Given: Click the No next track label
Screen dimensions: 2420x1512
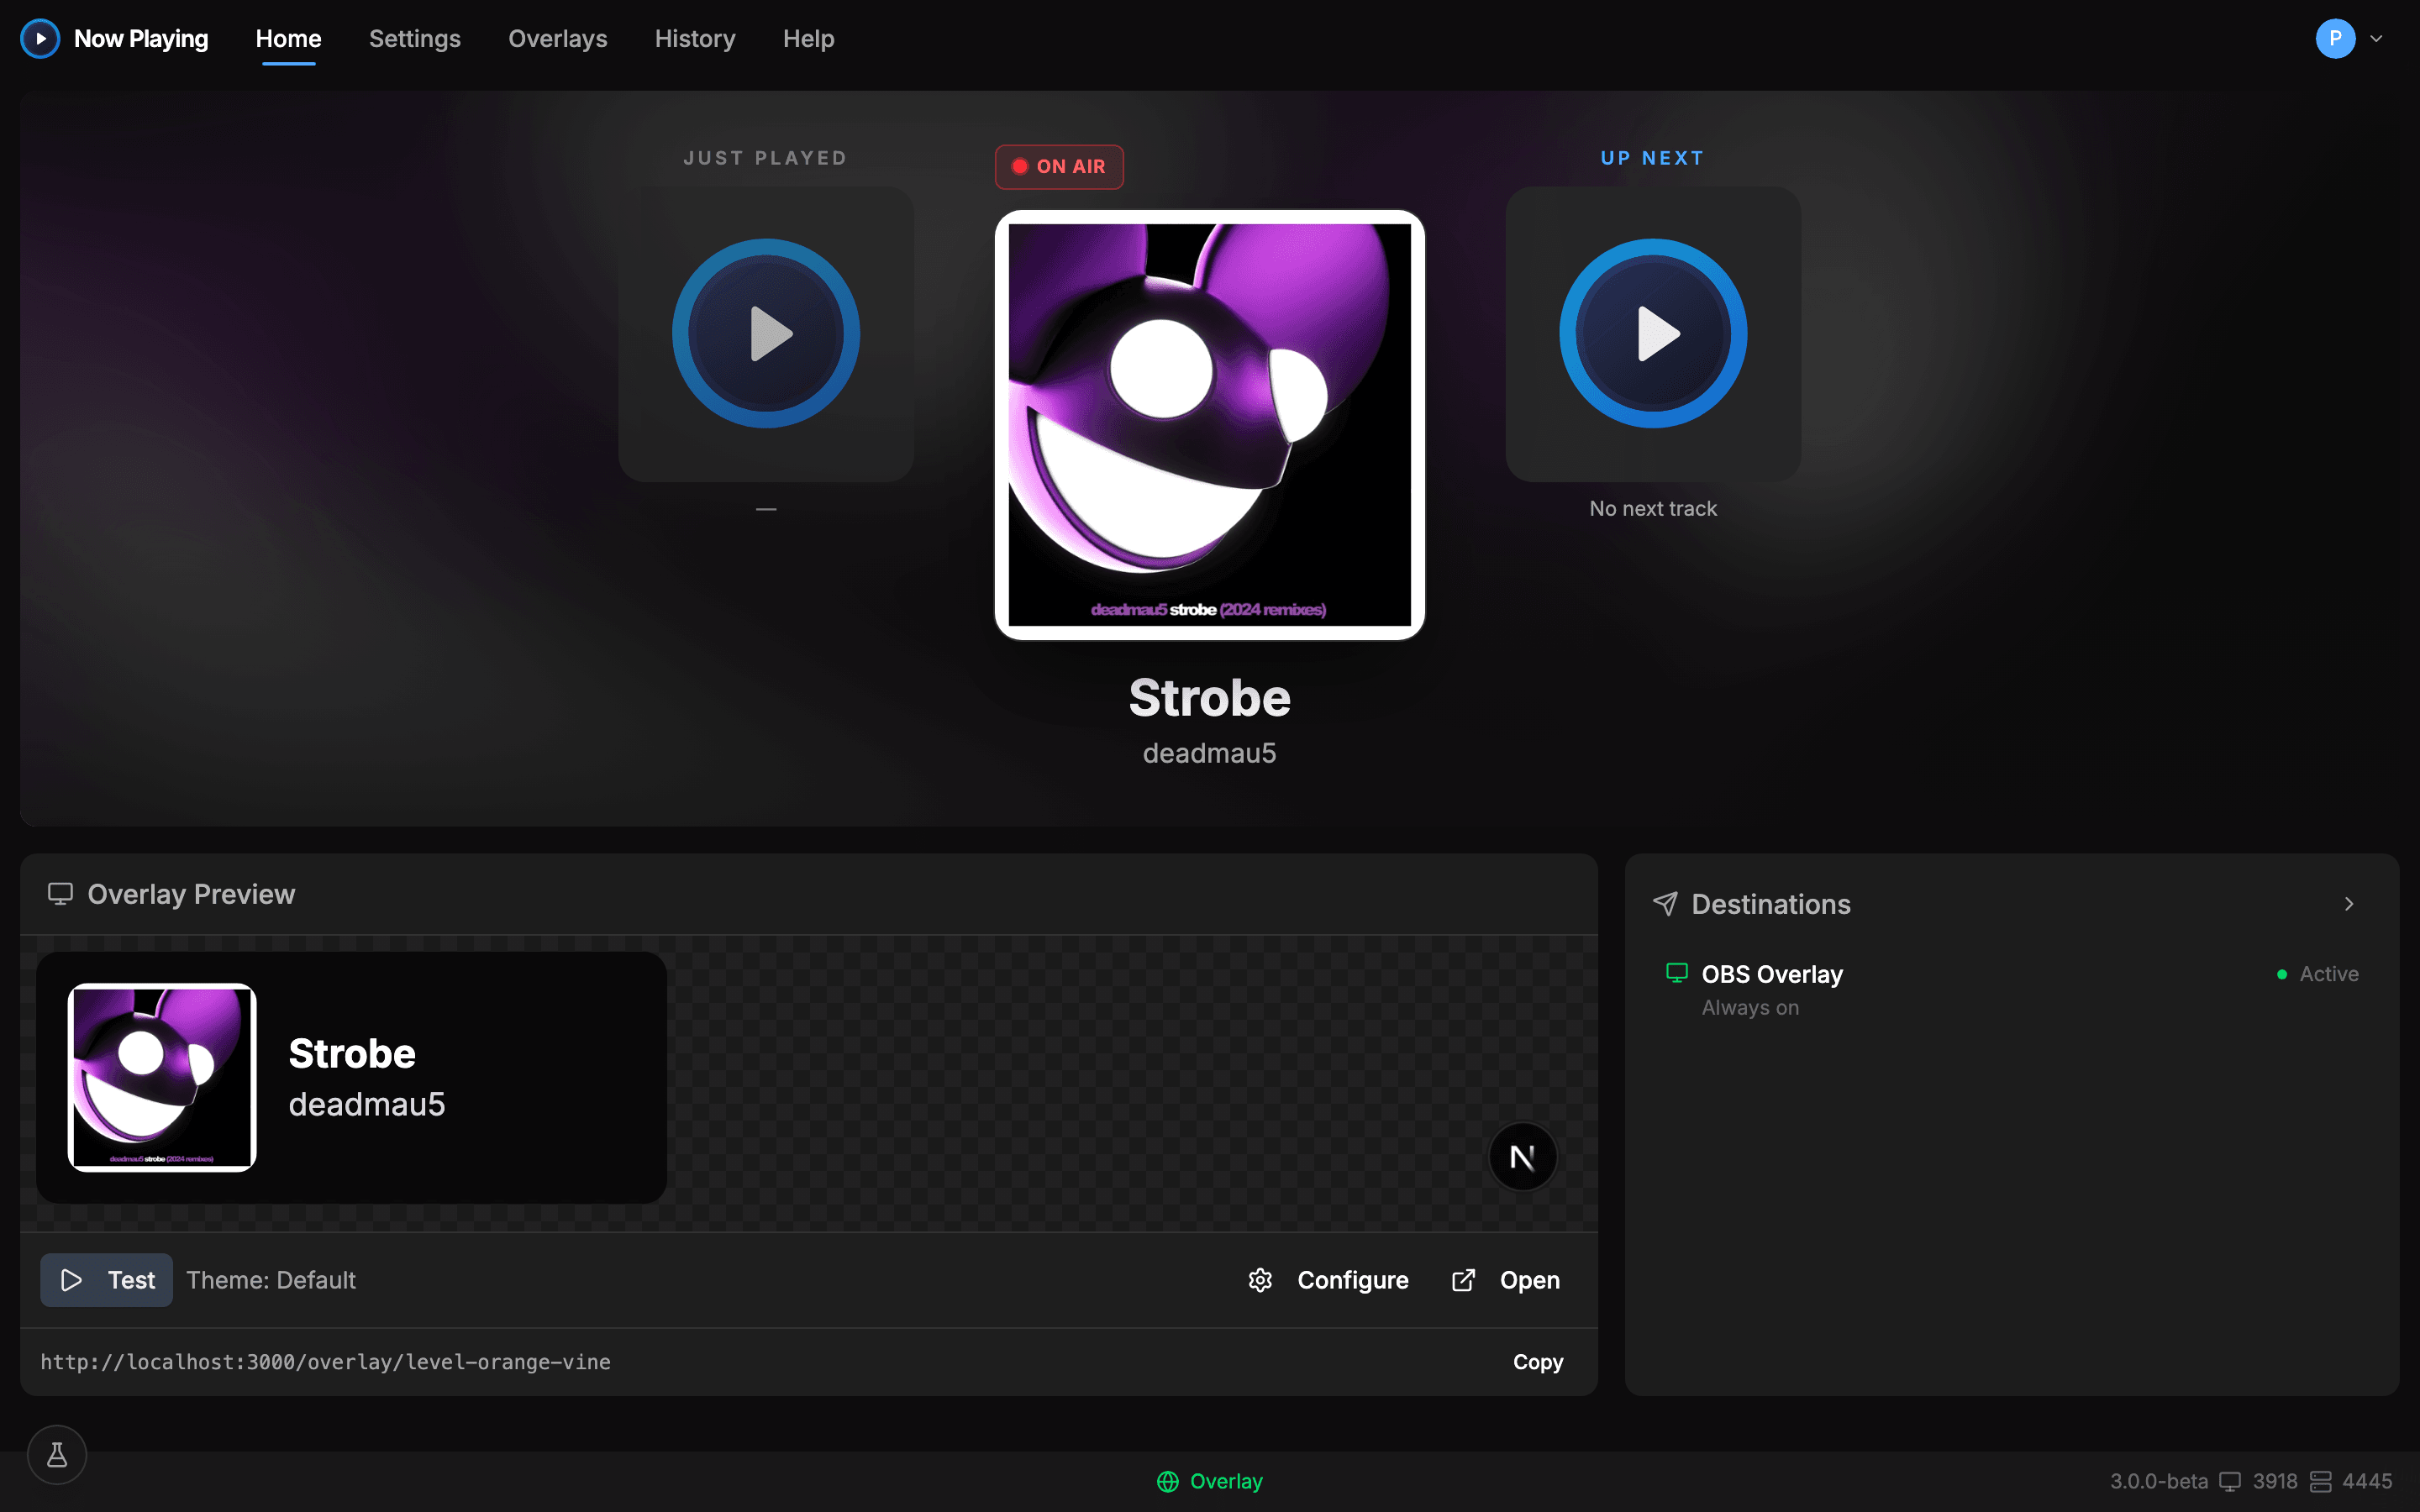Looking at the screenshot, I should (x=1653, y=509).
